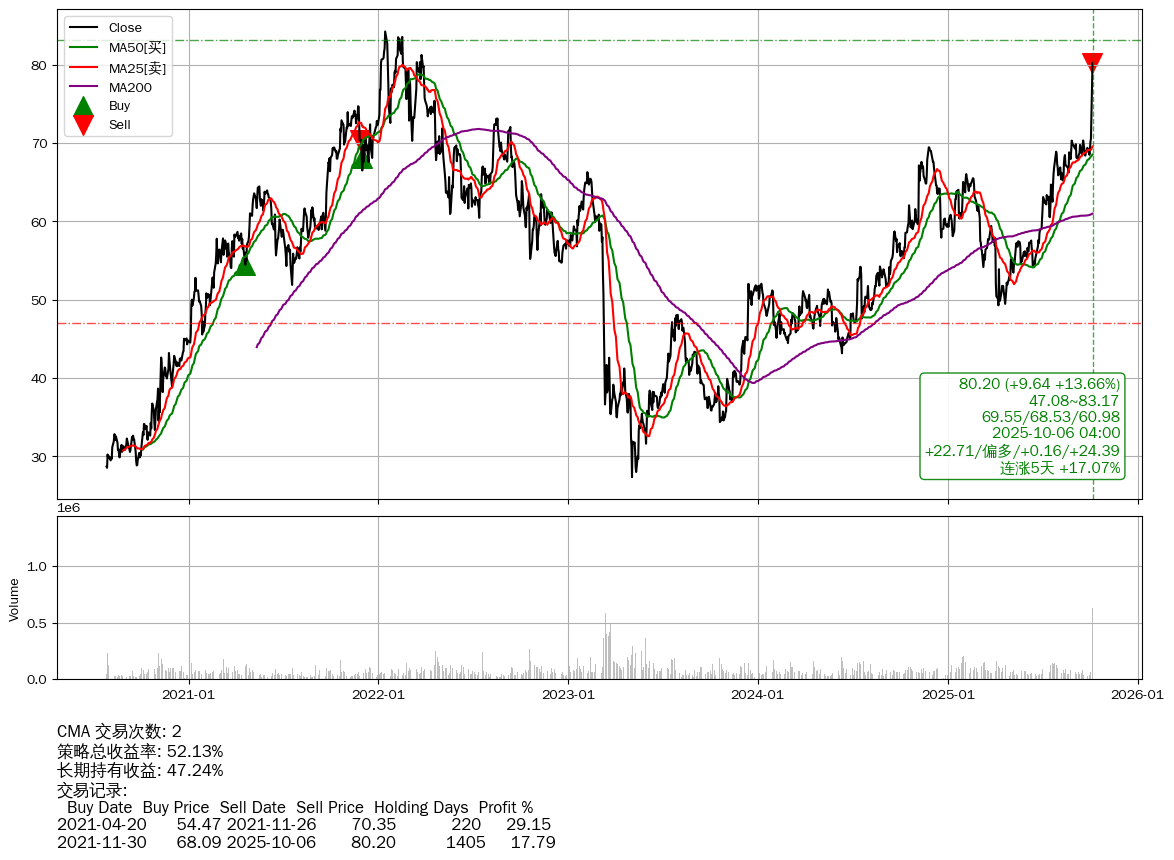
Task: Click the 2024-01 x-axis date label
Action: point(758,695)
